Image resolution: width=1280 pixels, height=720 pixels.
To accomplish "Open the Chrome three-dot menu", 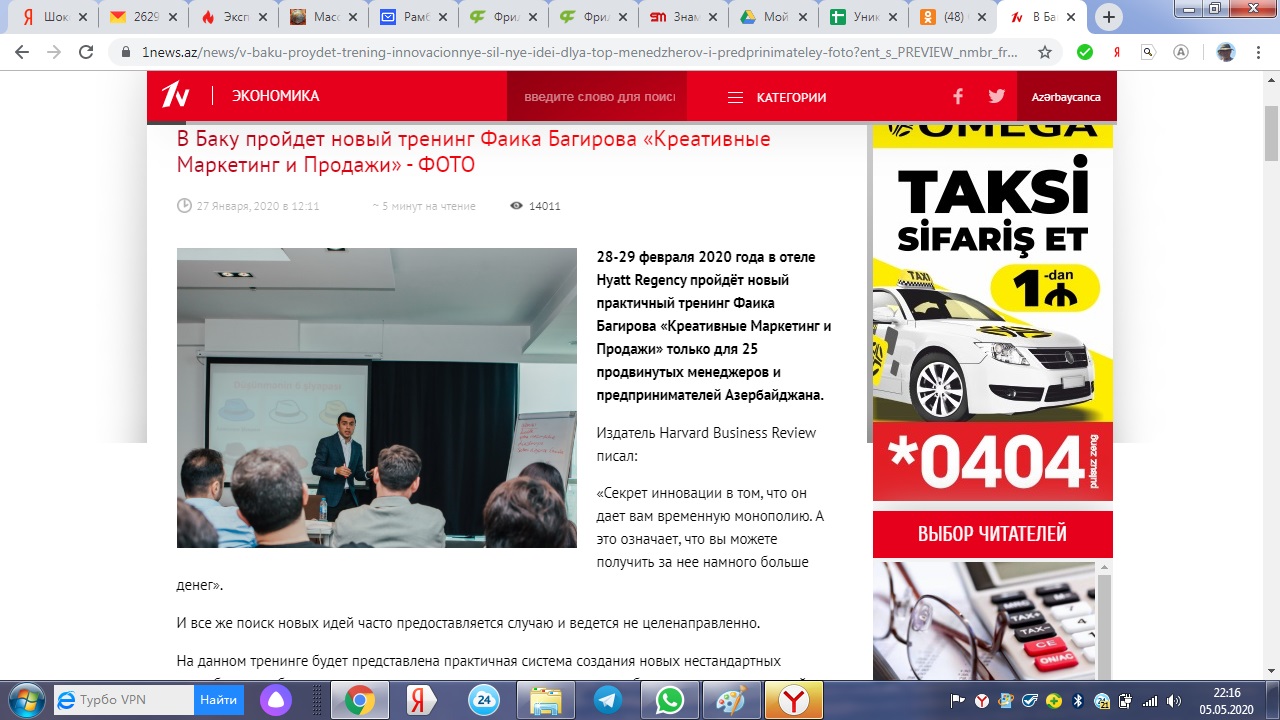I will pos(1257,52).
